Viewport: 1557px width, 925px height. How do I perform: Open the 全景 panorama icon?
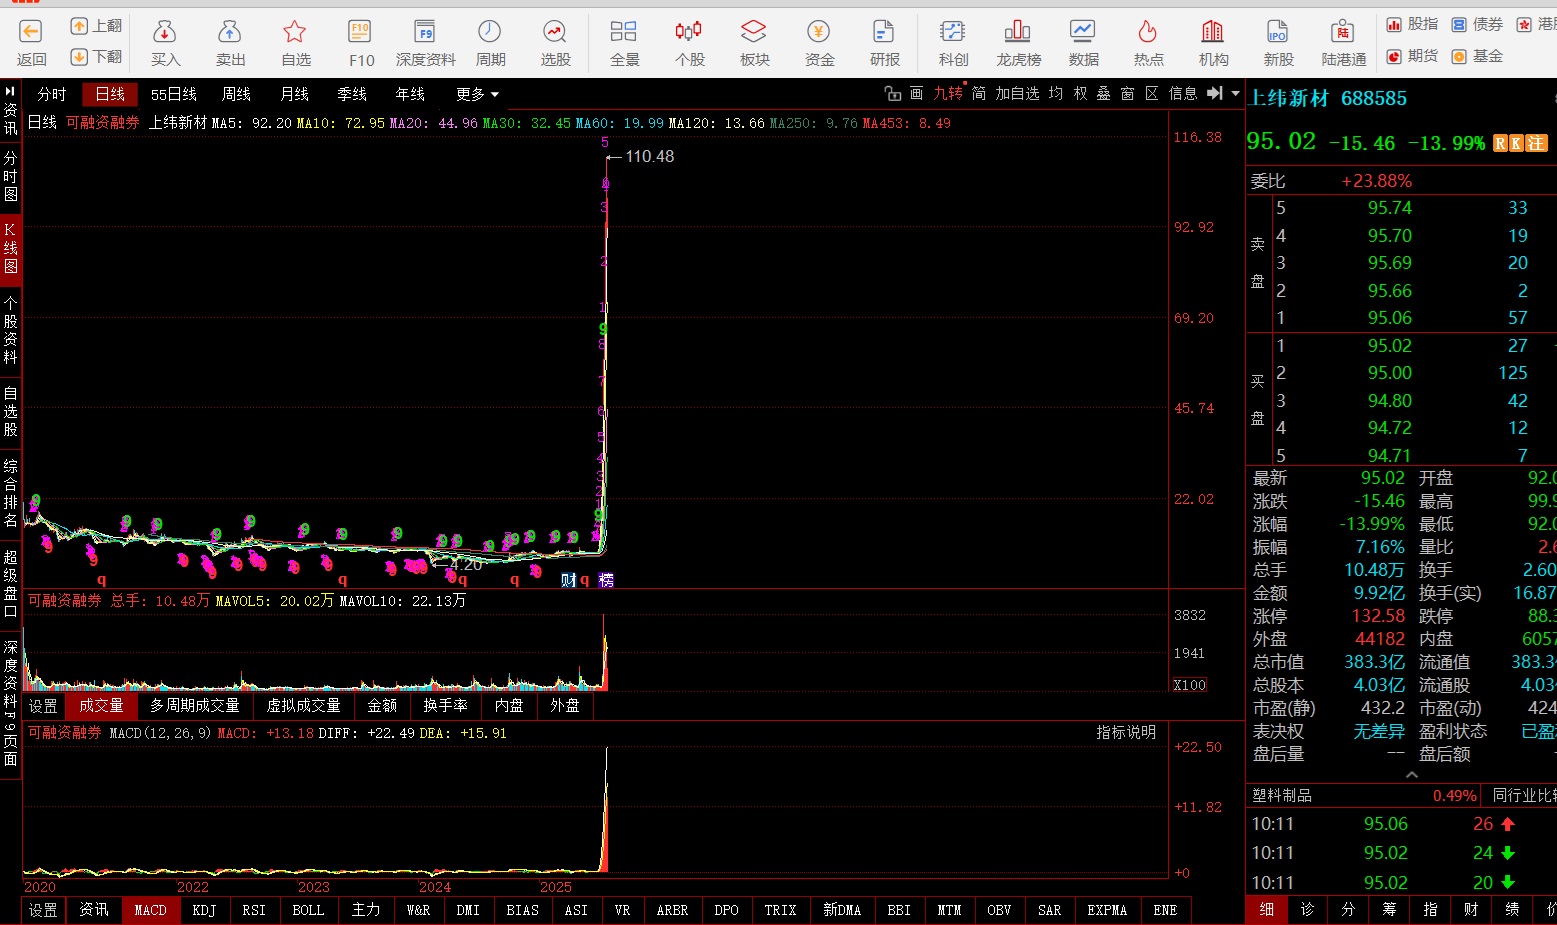(624, 31)
